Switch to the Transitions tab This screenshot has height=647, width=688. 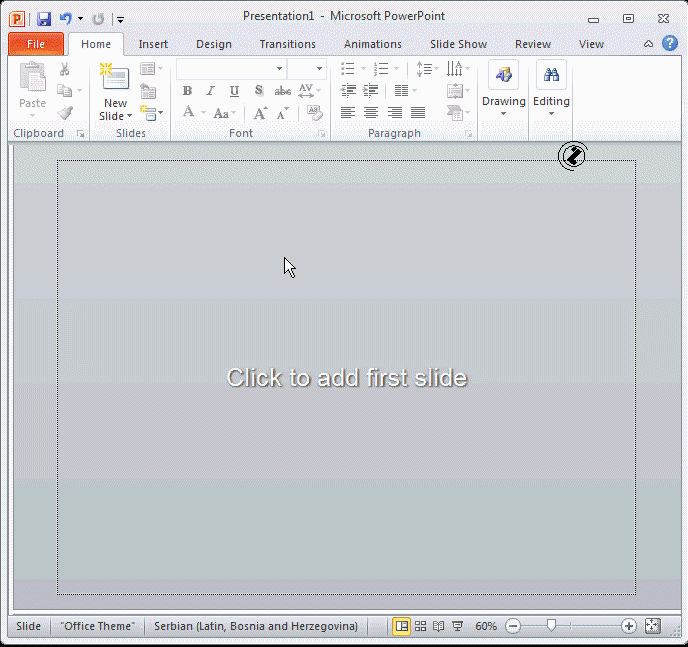click(287, 44)
